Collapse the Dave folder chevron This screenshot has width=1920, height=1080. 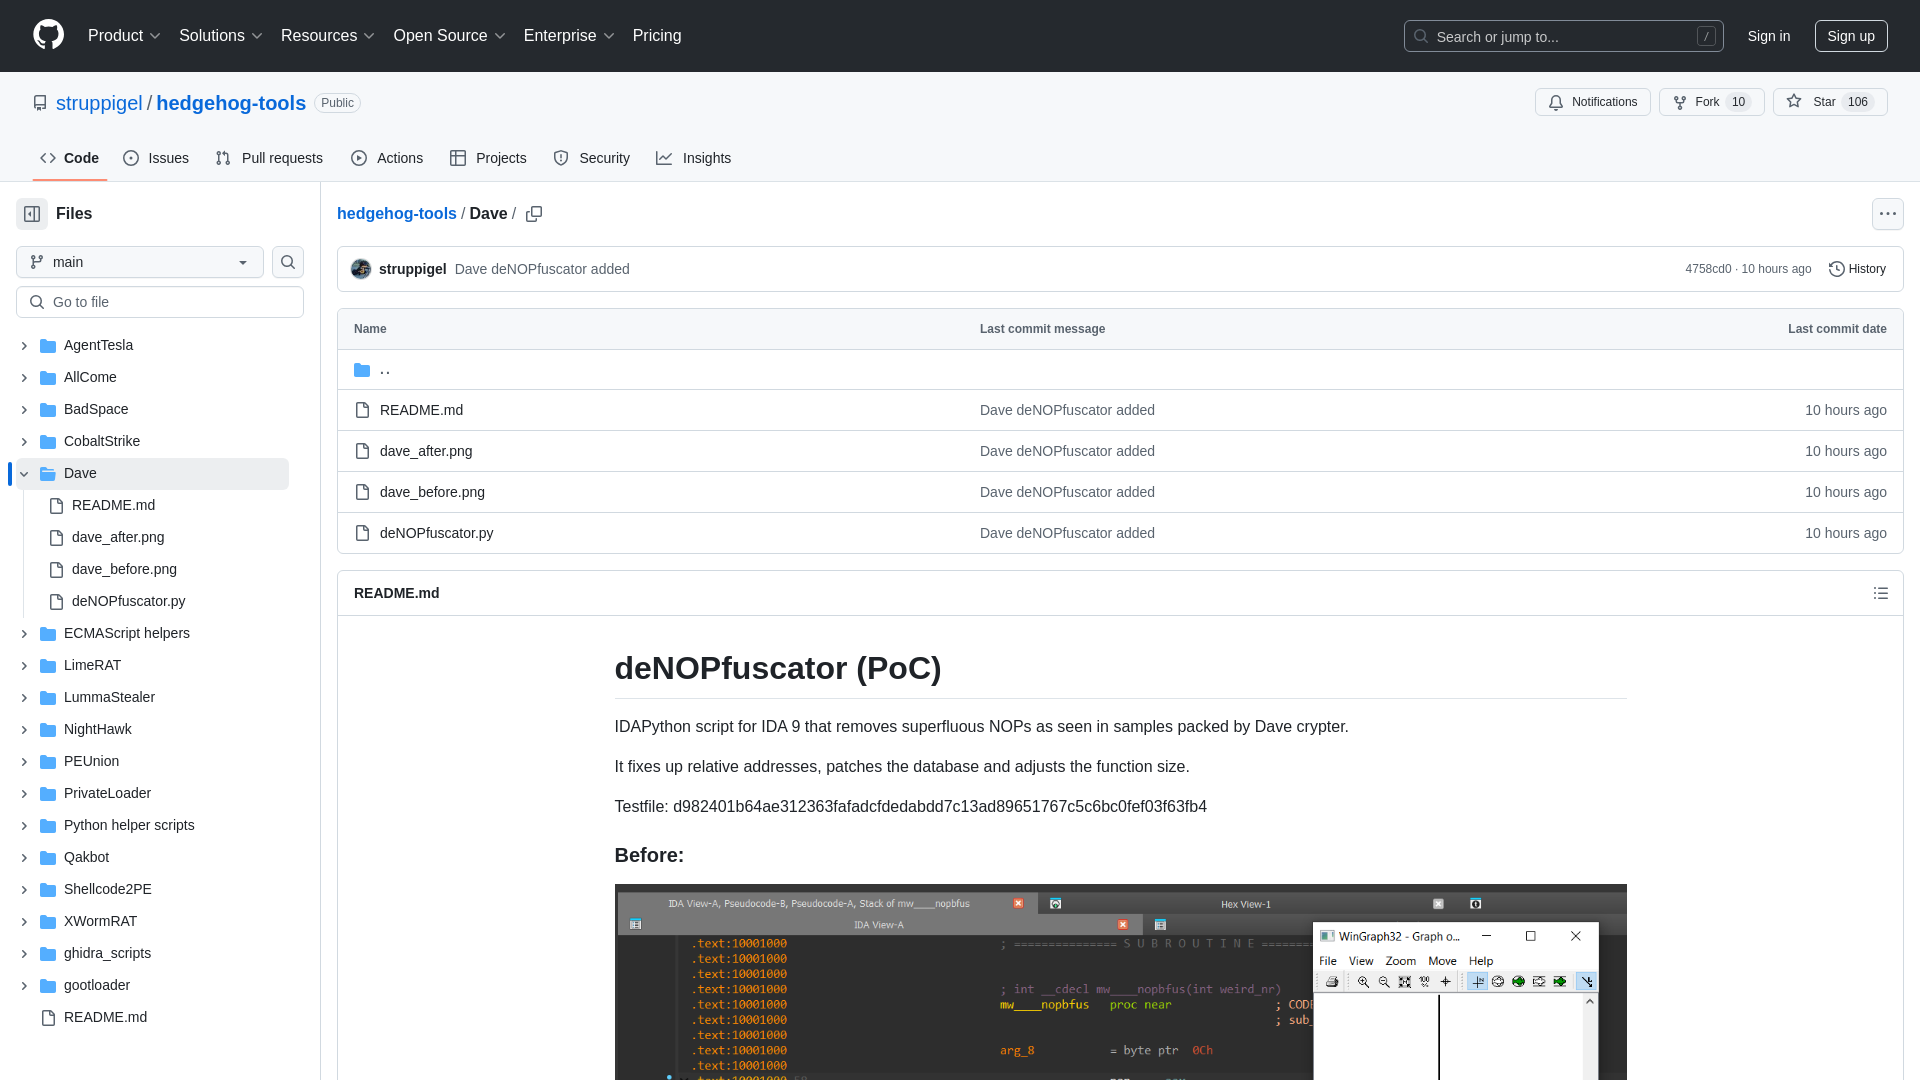tap(24, 474)
